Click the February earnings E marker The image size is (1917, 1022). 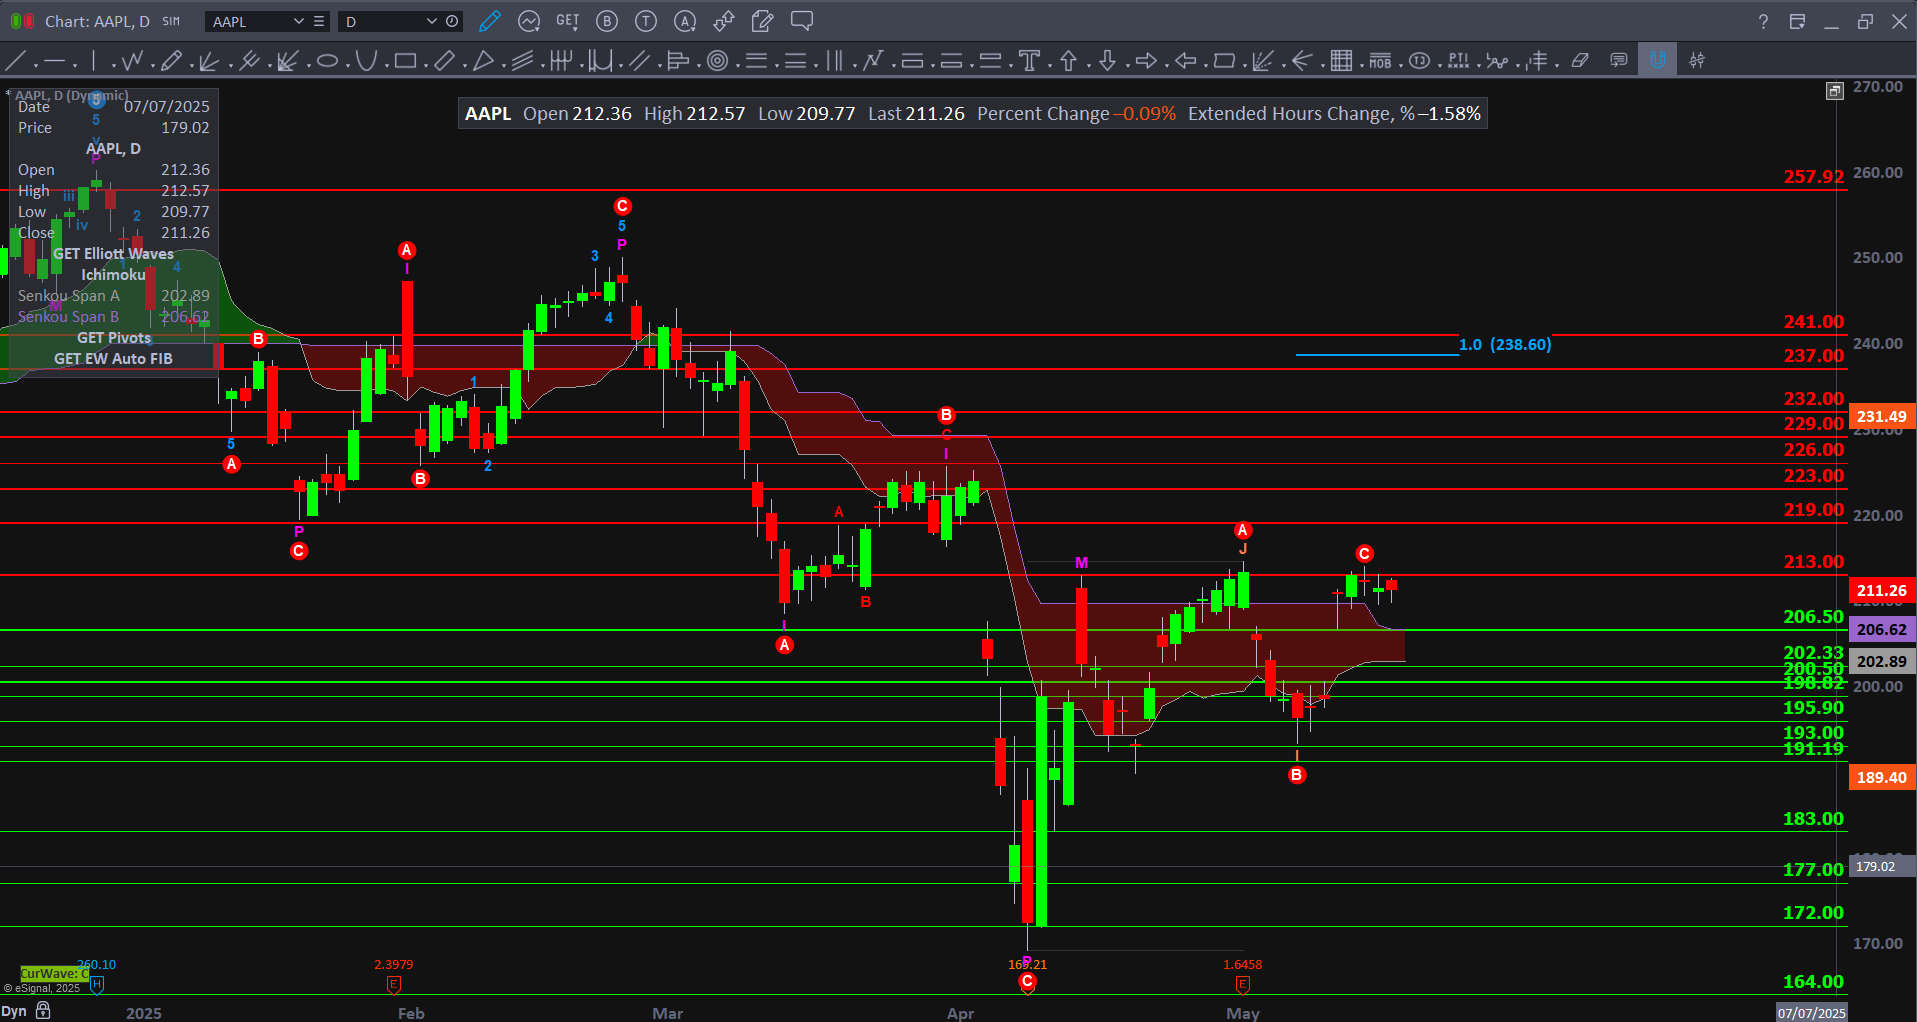394,984
